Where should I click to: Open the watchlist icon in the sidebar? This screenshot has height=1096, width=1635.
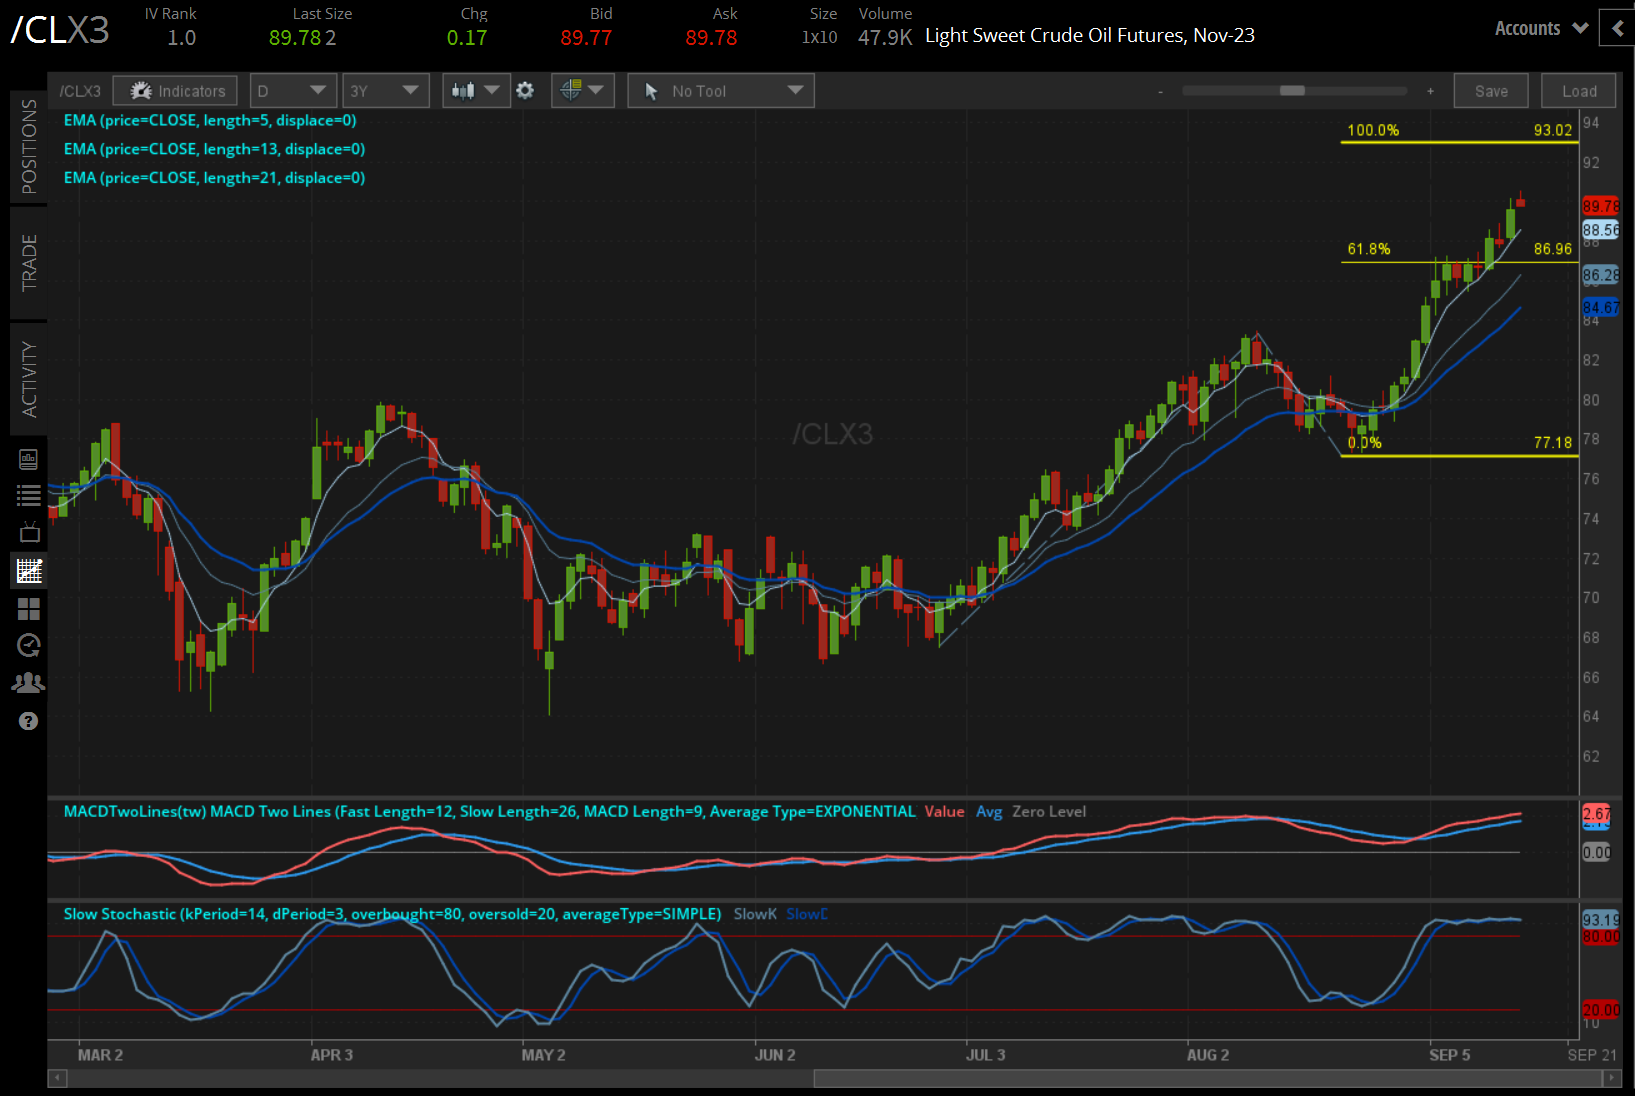click(29, 494)
